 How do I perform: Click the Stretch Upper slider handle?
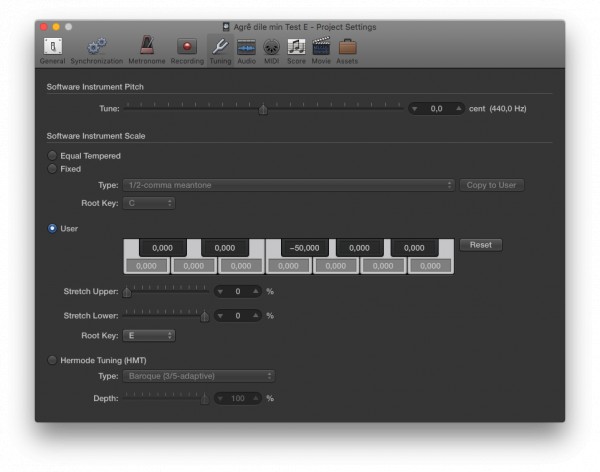tap(127, 292)
